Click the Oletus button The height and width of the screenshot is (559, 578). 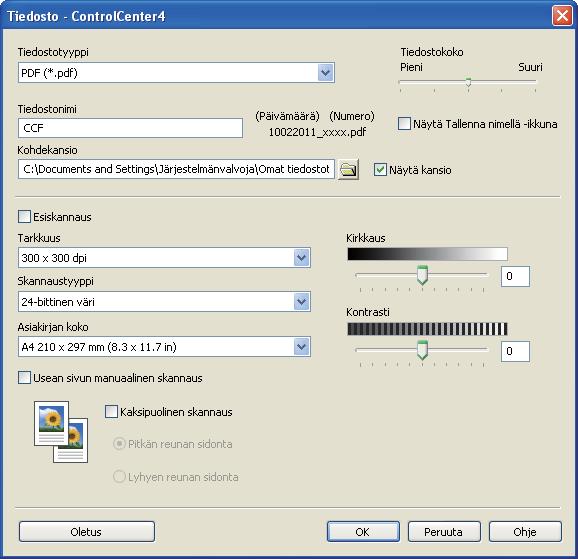point(87,532)
